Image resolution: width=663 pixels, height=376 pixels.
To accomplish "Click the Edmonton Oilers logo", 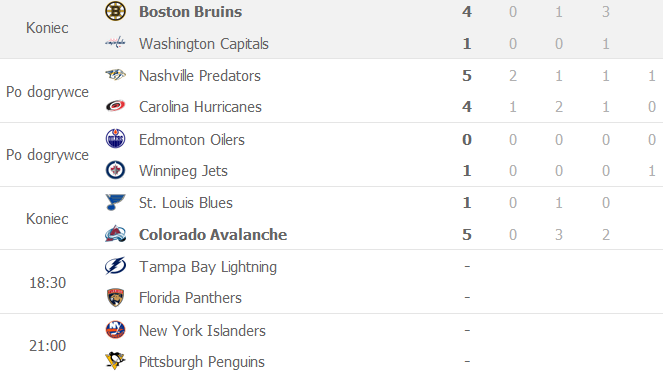I will point(115,139).
